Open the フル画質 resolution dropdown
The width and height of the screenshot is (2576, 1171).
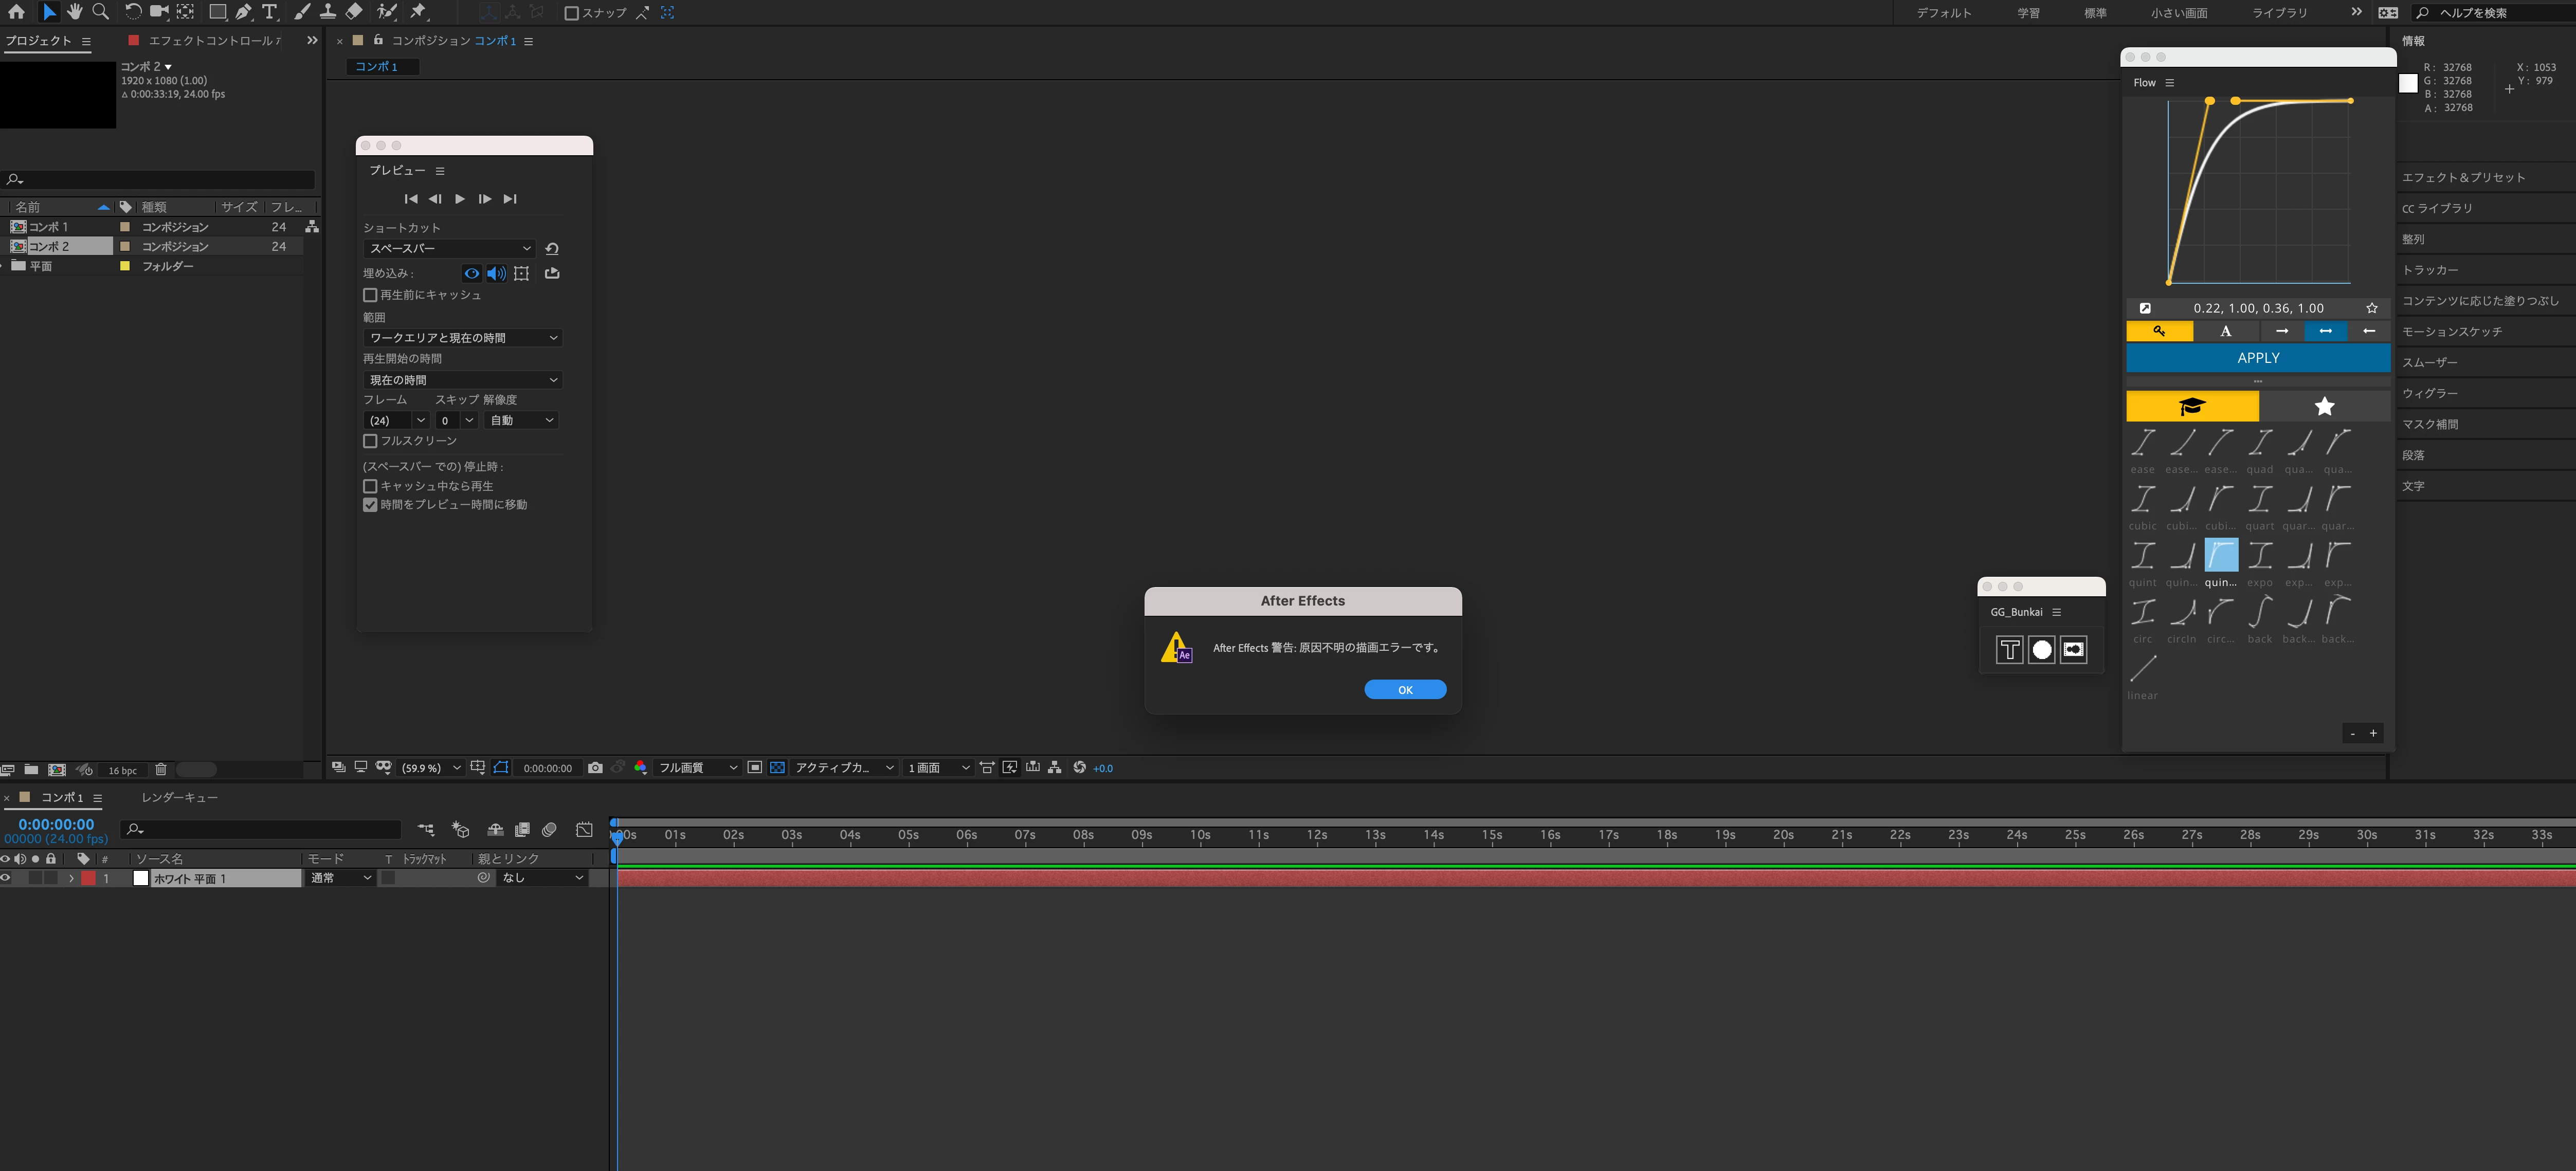(x=697, y=768)
